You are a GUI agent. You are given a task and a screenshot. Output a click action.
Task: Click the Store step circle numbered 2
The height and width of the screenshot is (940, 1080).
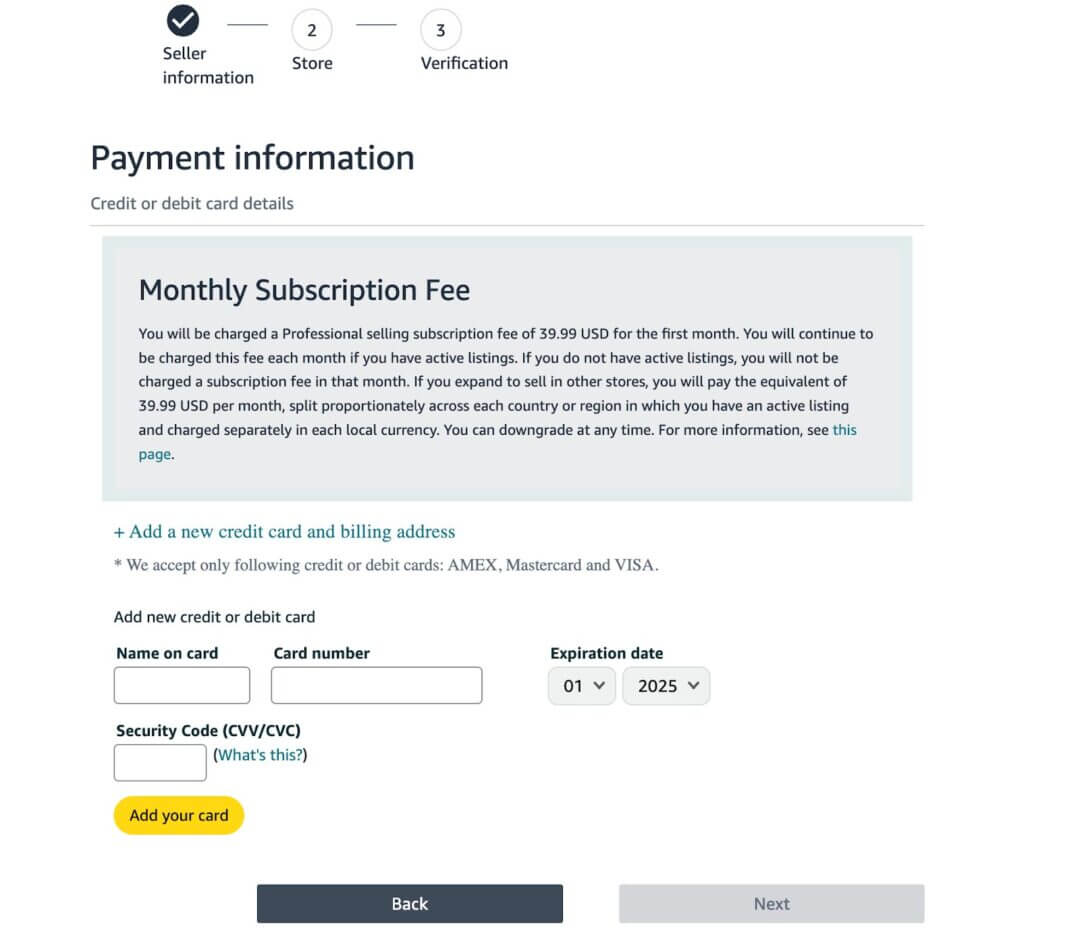click(311, 31)
